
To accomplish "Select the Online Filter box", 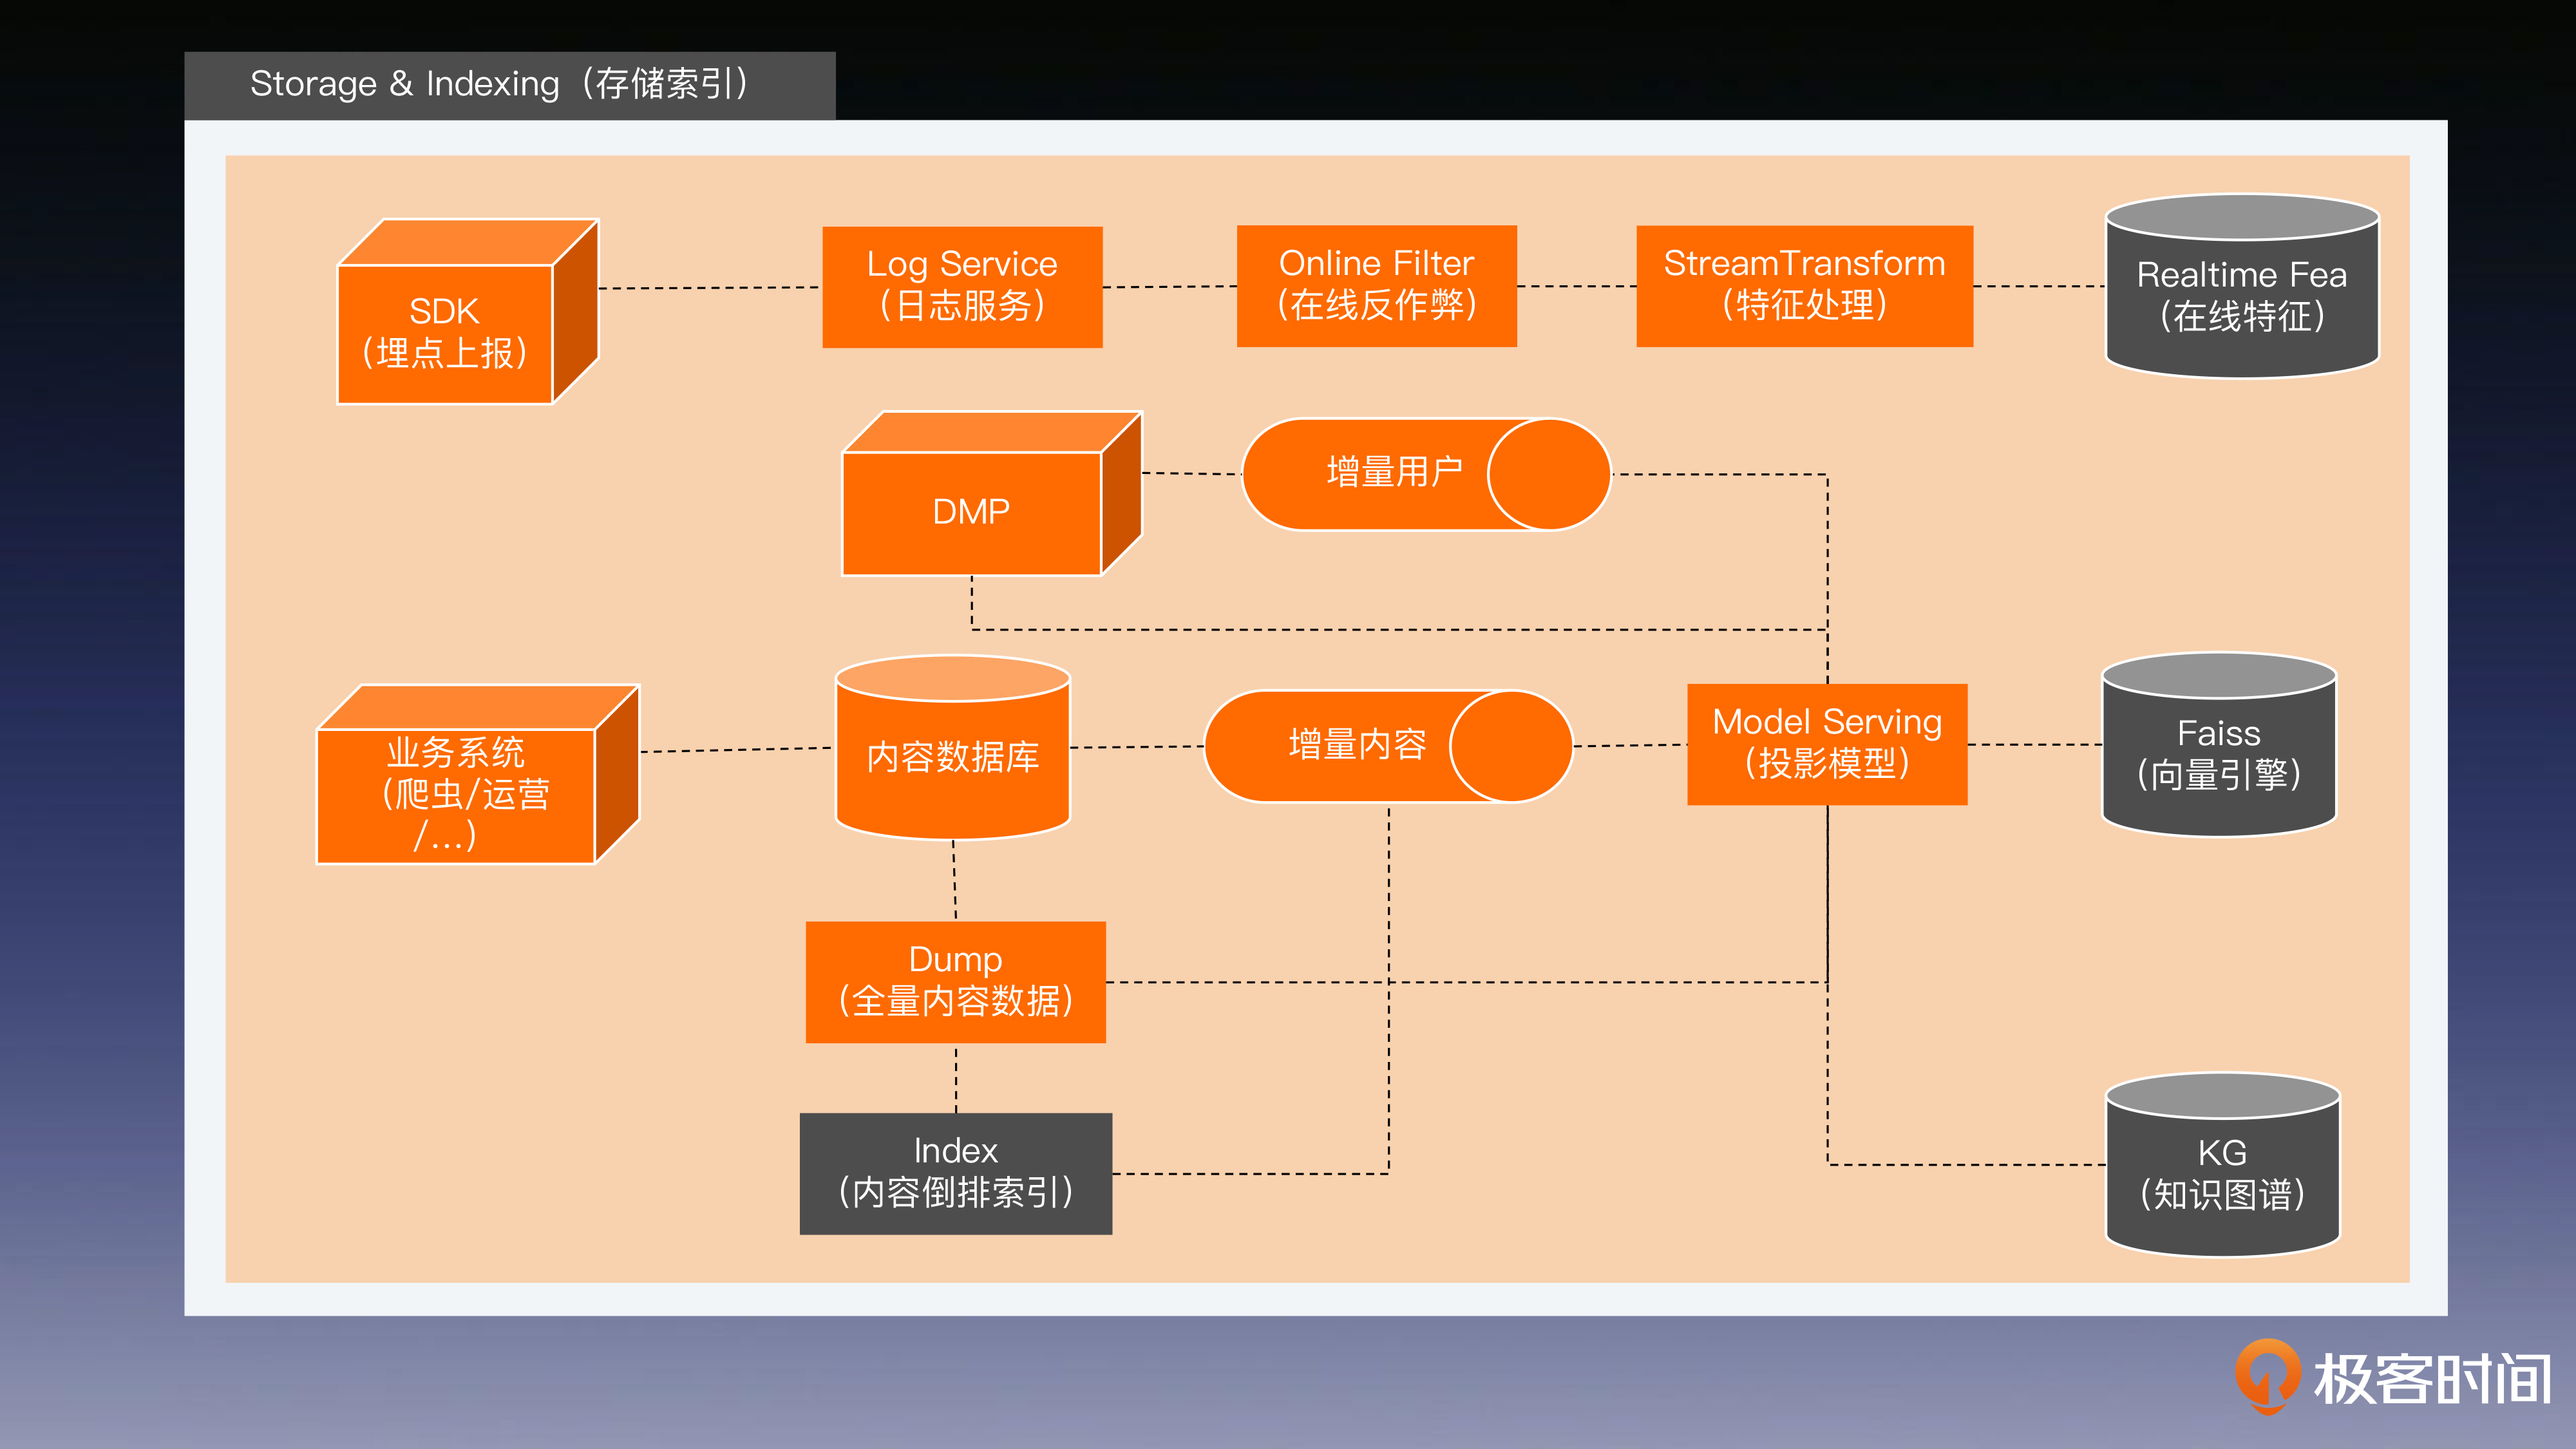I will [x=1376, y=285].
